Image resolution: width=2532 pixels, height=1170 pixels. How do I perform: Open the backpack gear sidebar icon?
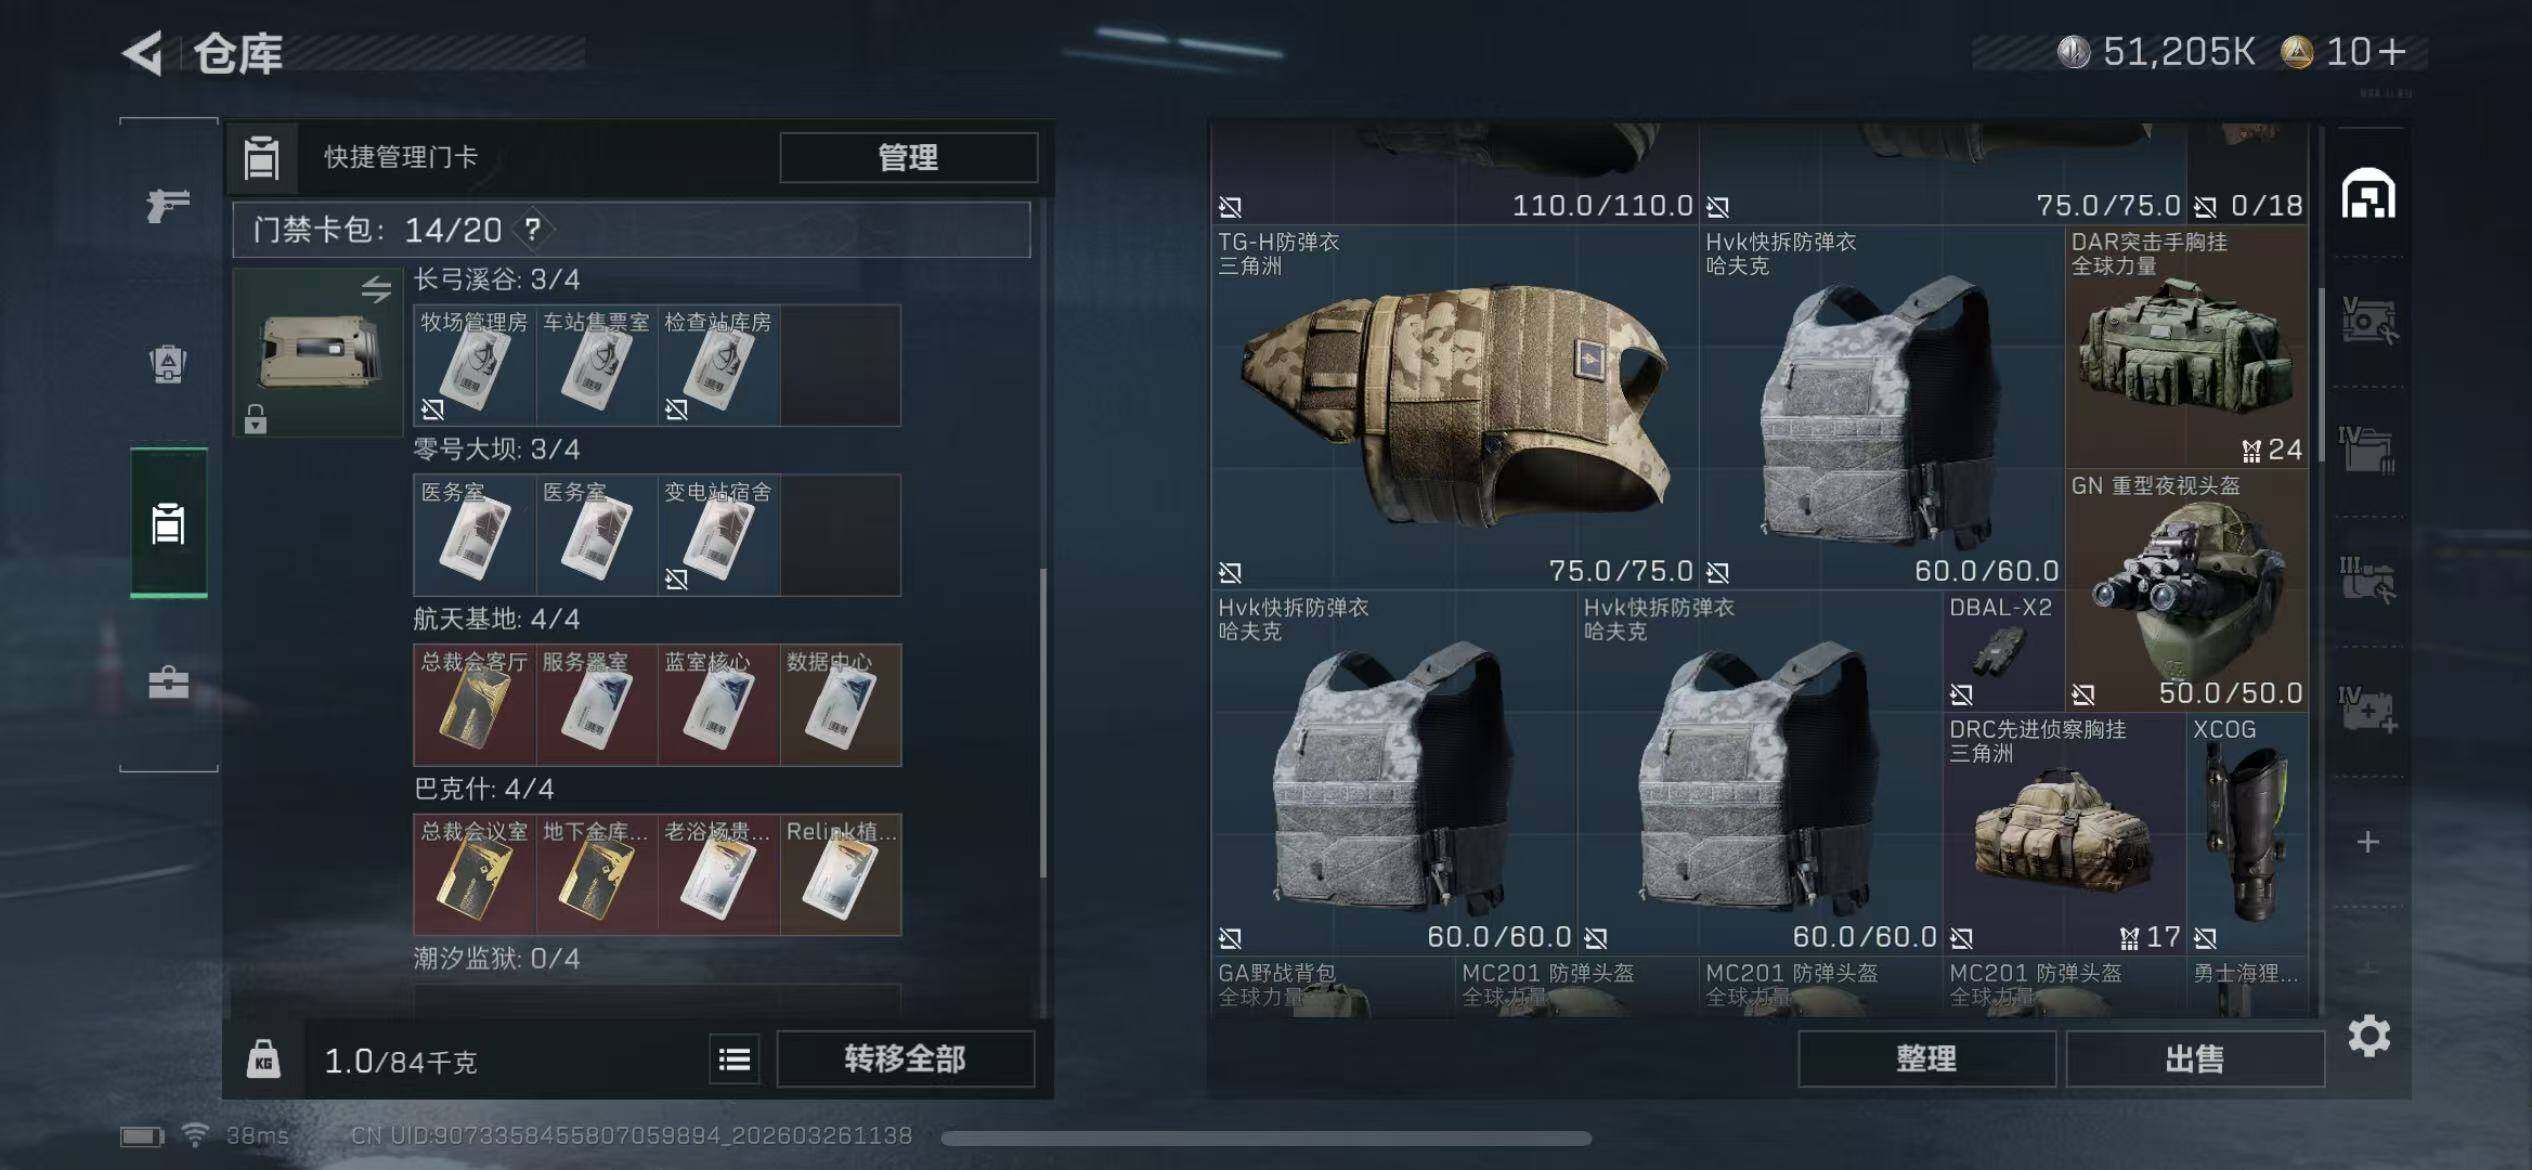click(168, 364)
